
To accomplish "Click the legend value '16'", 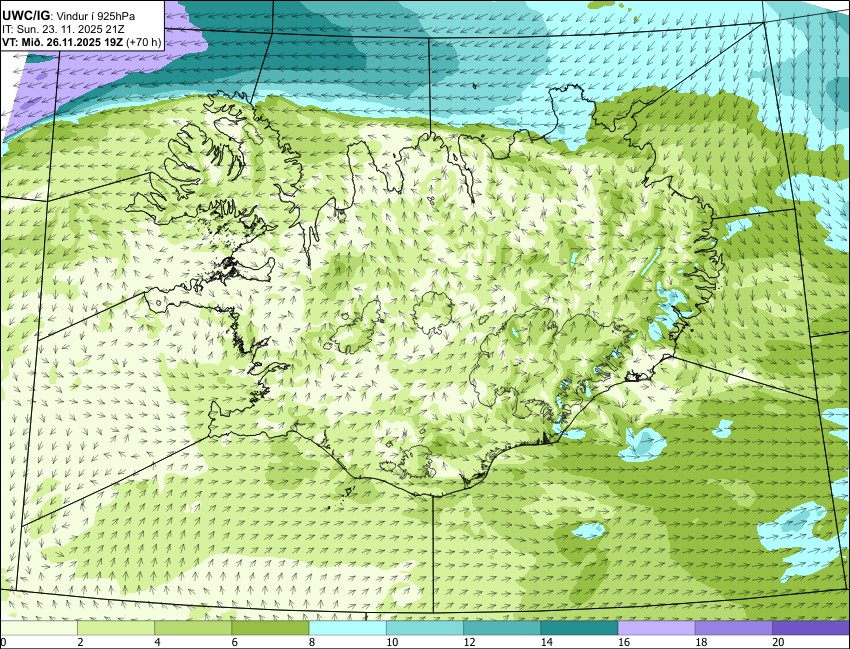I will (623, 642).
